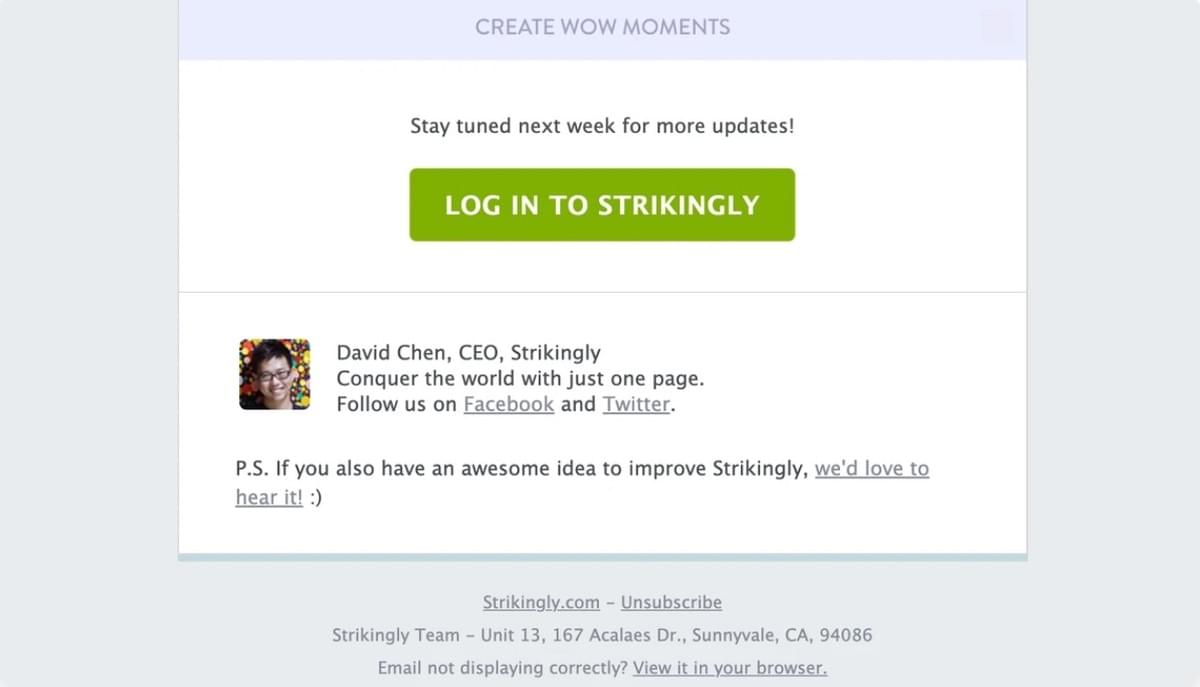
Task: Click David Chen's profile photo
Action: coord(274,374)
